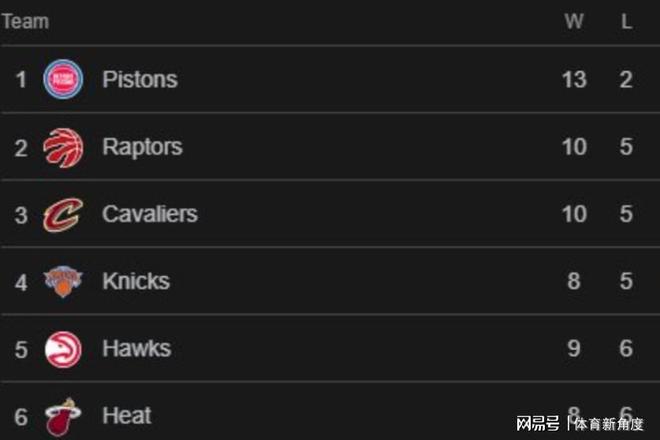The image size is (660, 440).
Task: Click the Knicks team logo
Action: (63, 281)
